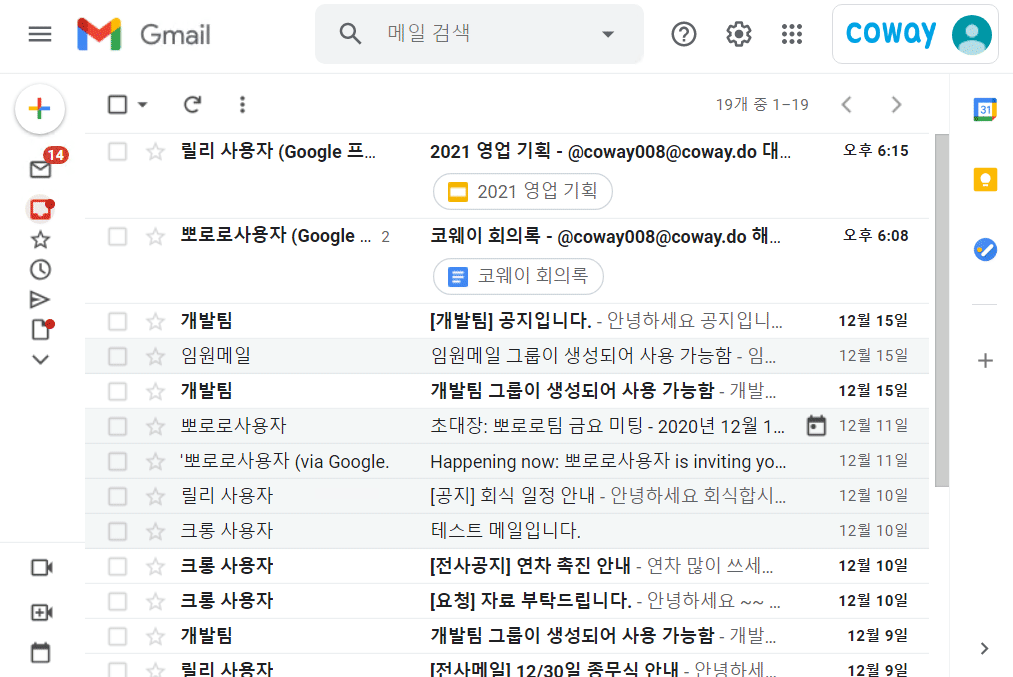Select the 코웨이 회의록 email checkbox
1013x677 pixels.
click(x=118, y=236)
